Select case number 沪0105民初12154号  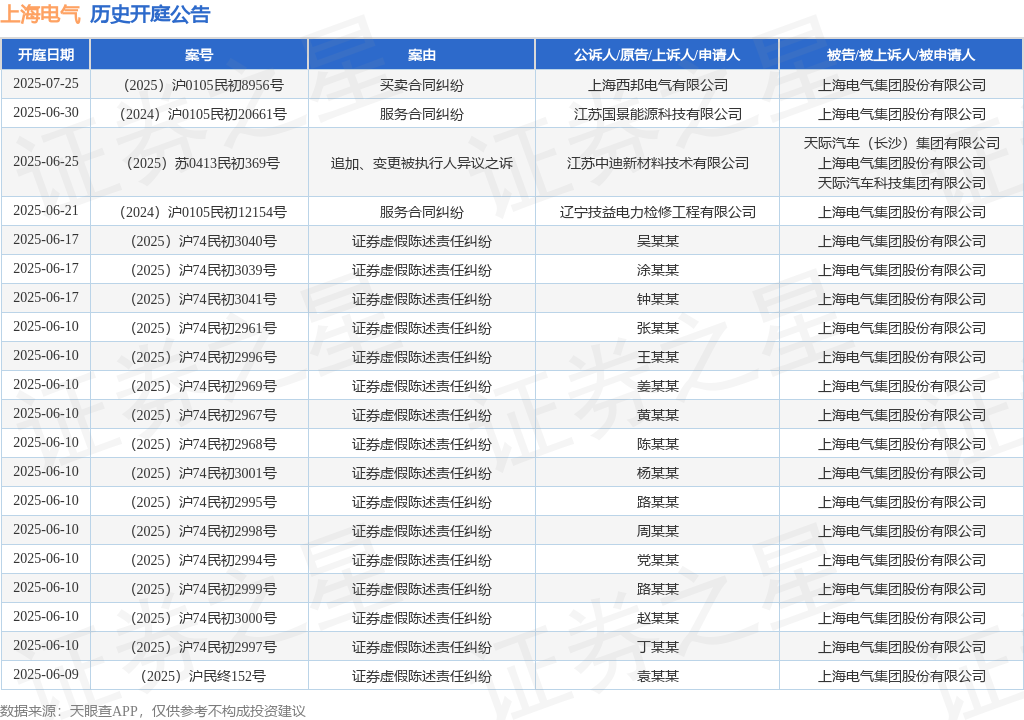tap(203, 212)
